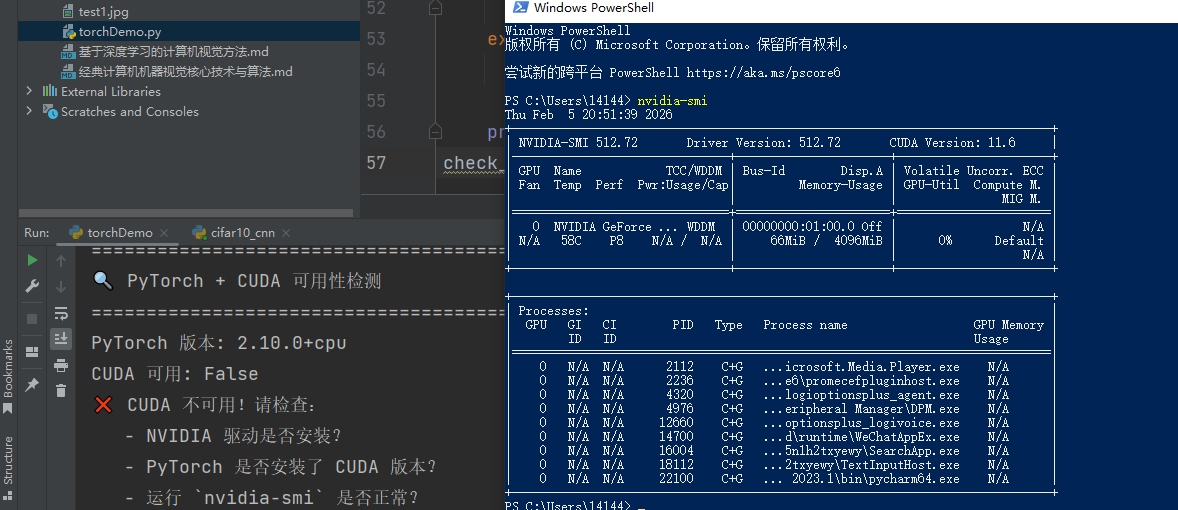This screenshot has width=1178, height=510.
Task: Click fold marker at editor line 56
Action: [x=435, y=131]
